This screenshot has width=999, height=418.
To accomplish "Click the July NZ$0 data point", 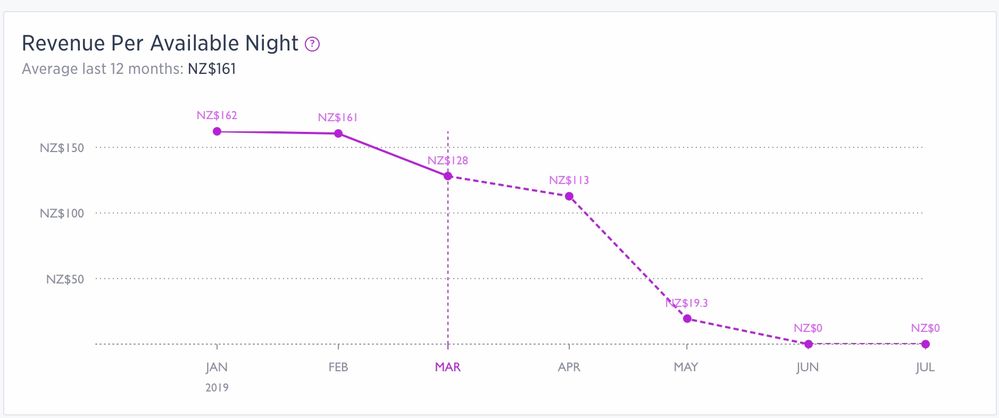I will click(x=925, y=344).
